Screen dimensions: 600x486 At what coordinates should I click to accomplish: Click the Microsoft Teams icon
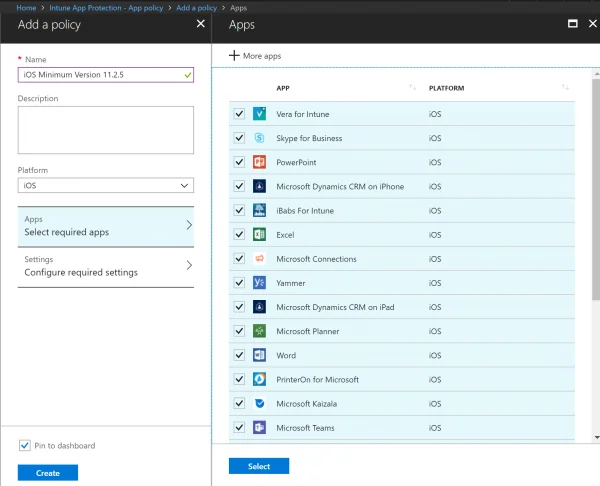pos(259,427)
